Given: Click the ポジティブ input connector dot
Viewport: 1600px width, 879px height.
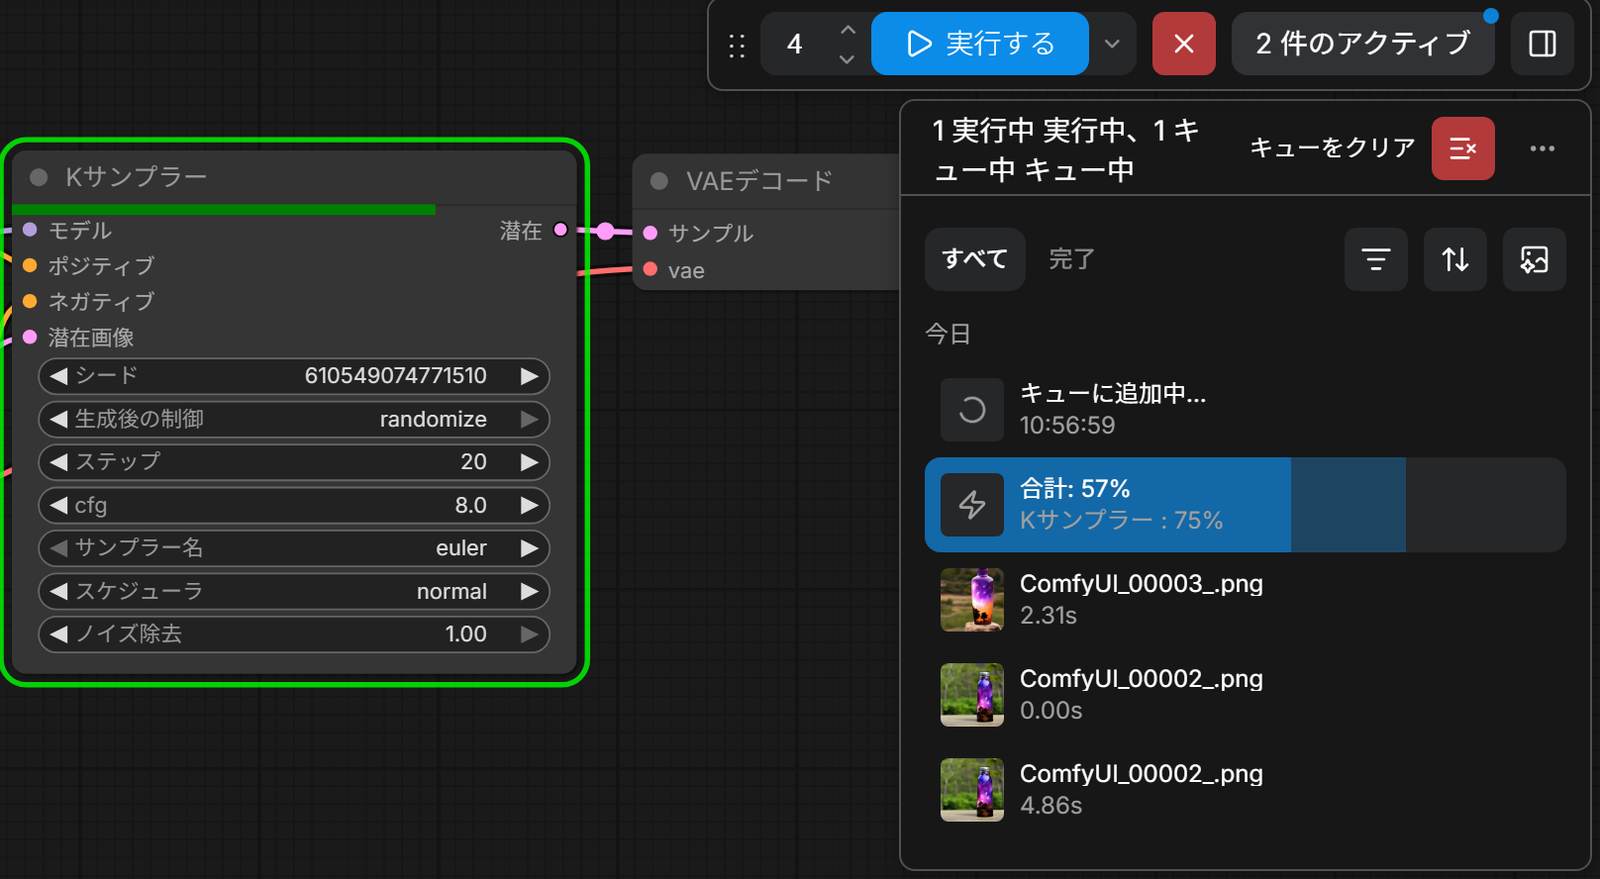Looking at the screenshot, I should coord(30,265).
